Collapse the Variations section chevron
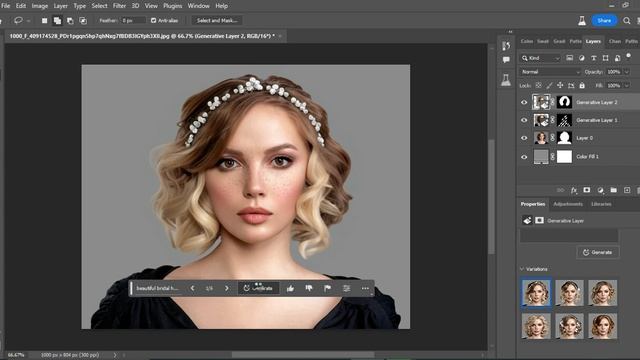The width and height of the screenshot is (640, 360). [522, 269]
